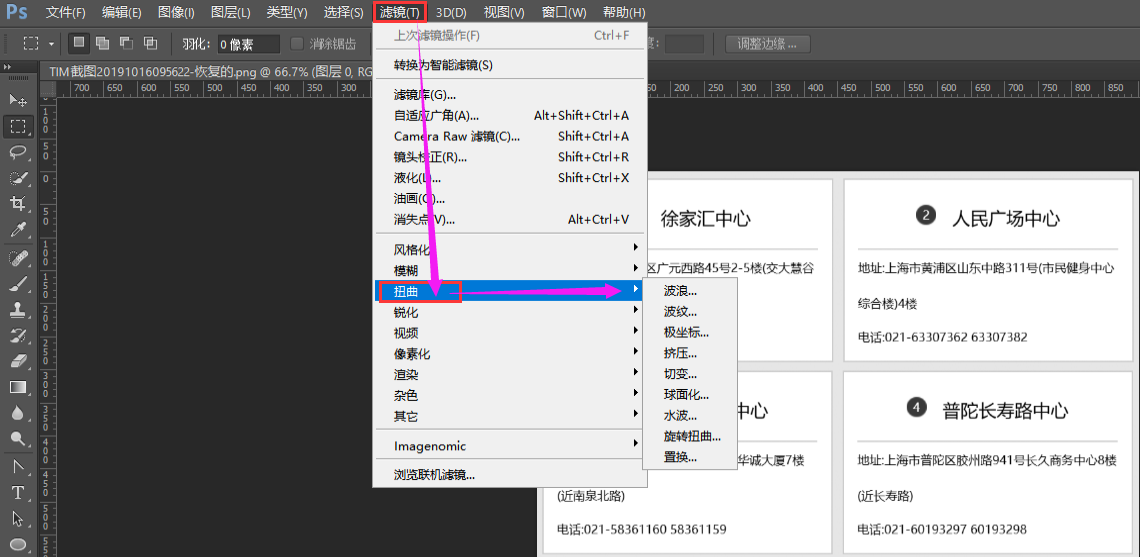The image size is (1140, 557).
Task: Select the Path Selection tool
Action: (18, 518)
